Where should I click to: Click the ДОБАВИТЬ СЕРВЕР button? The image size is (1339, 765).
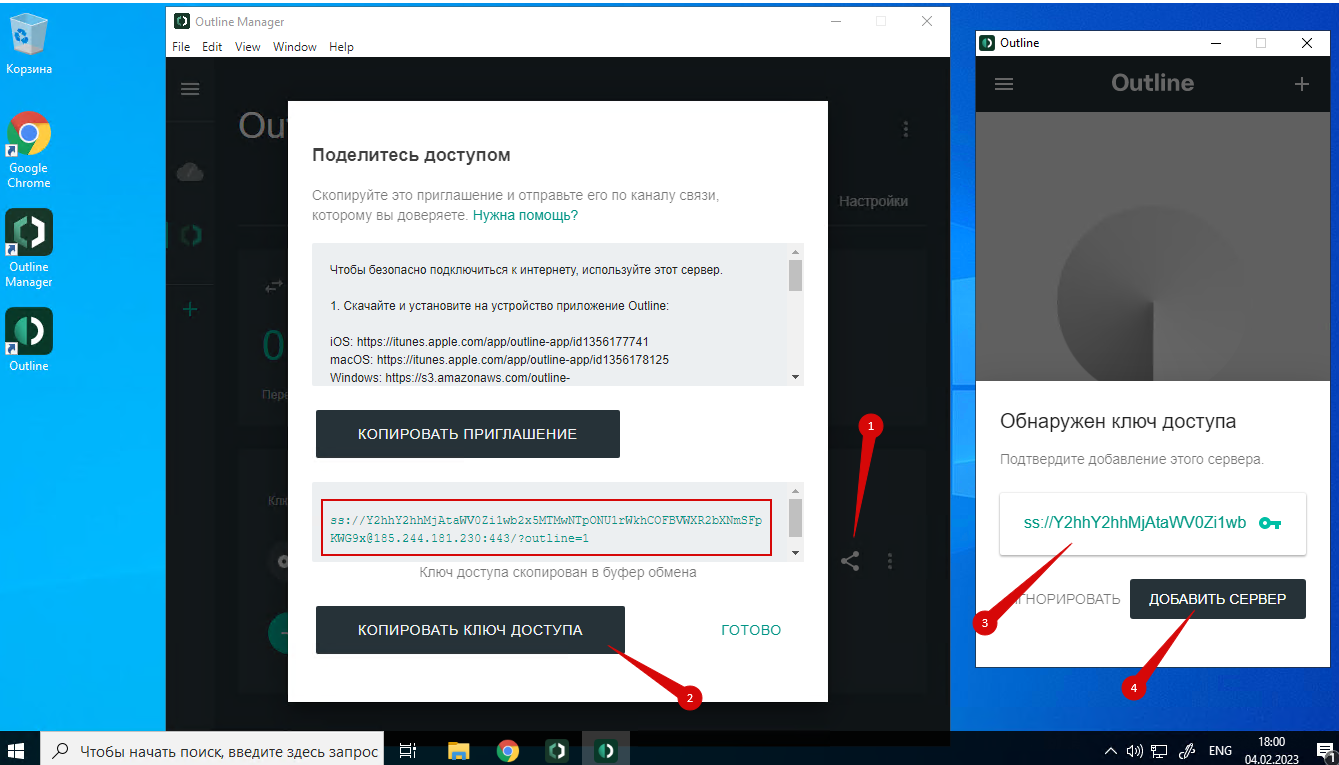pos(1218,599)
